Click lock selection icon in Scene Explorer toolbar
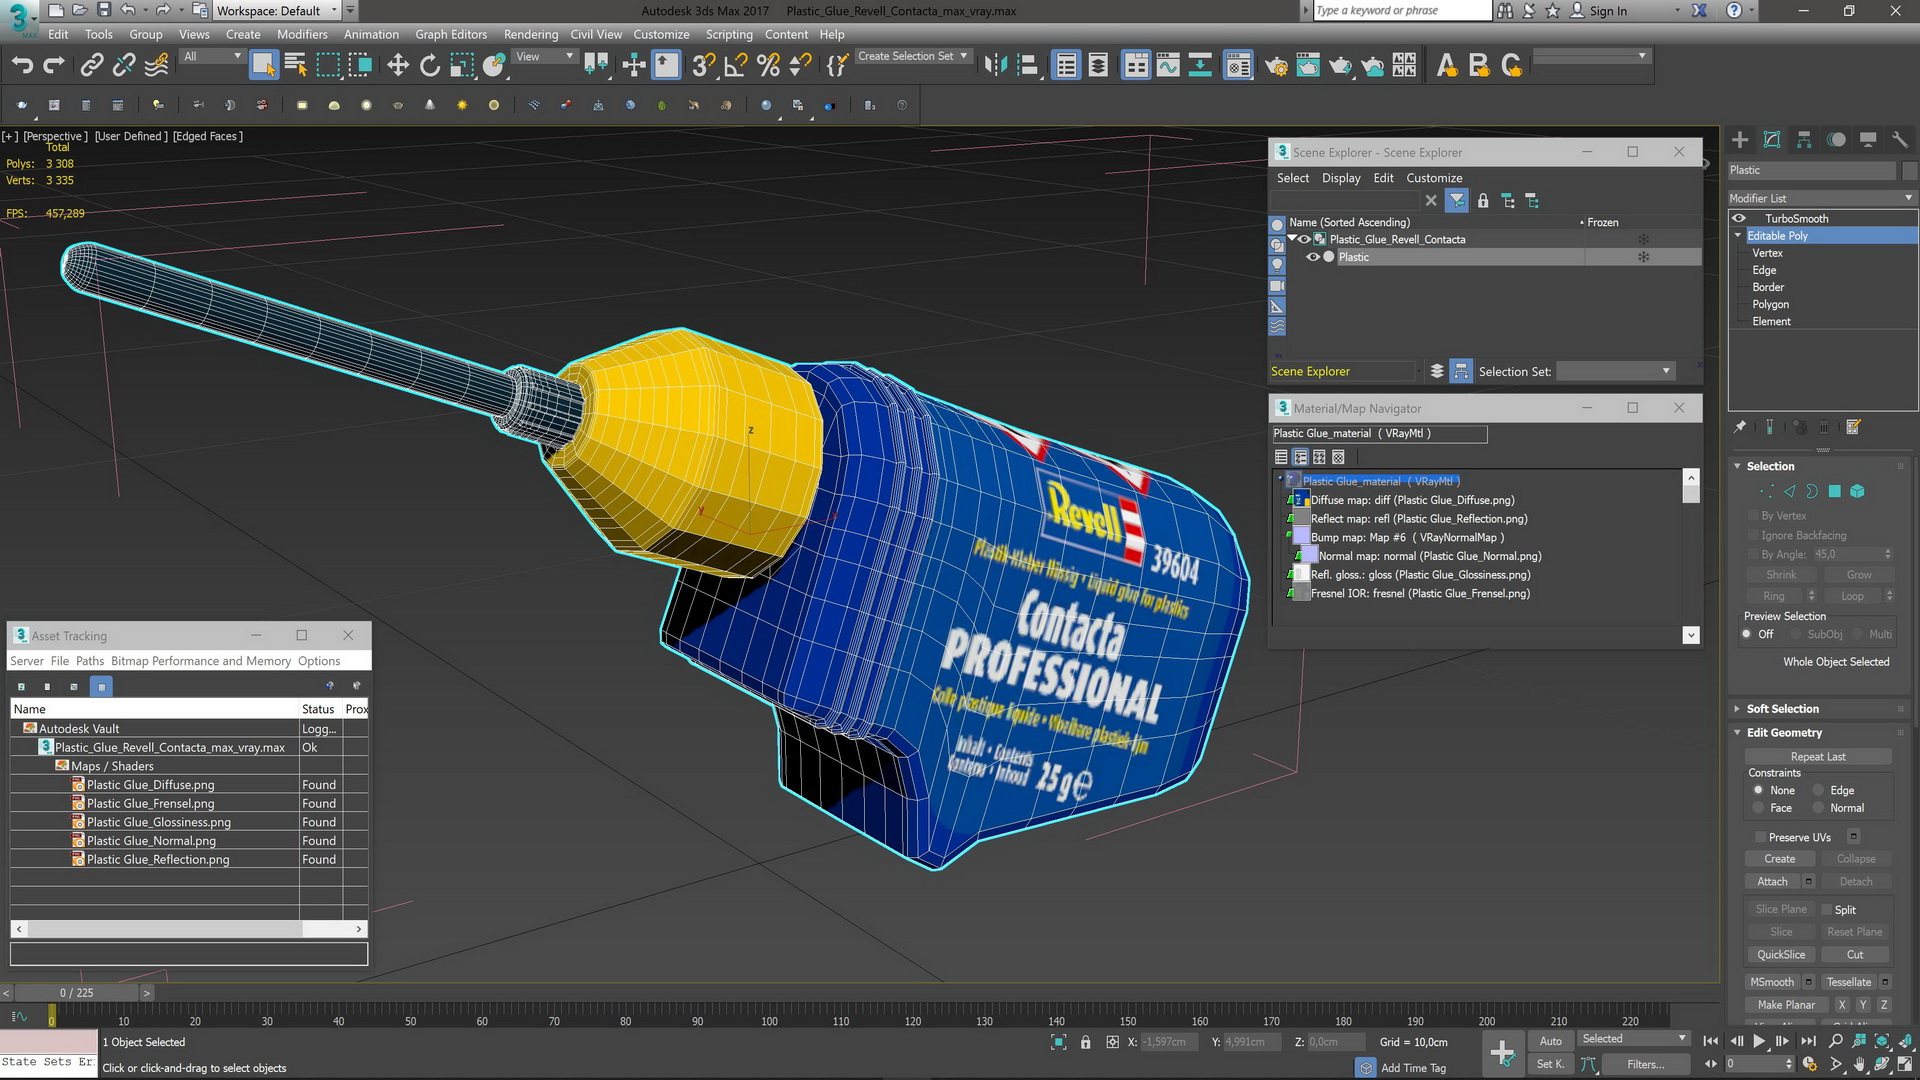The height and width of the screenshot is (1080, 1920). 1483,201
